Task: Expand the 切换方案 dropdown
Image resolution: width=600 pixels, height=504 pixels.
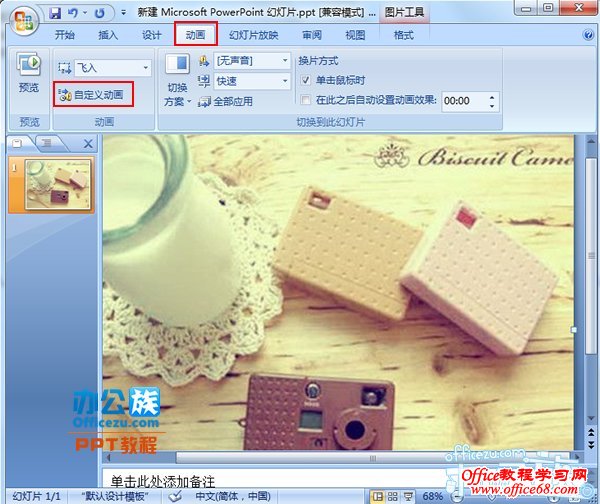Action: (x=178, y=95)
